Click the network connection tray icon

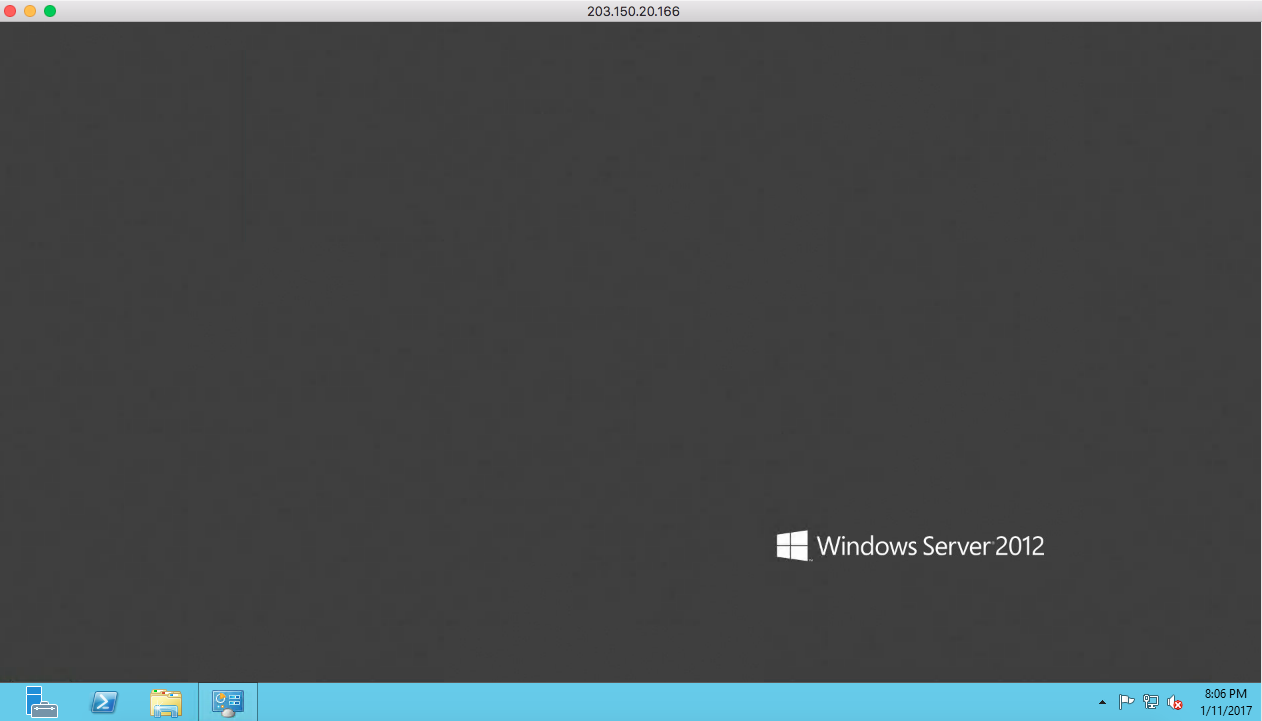point(1151,702)
